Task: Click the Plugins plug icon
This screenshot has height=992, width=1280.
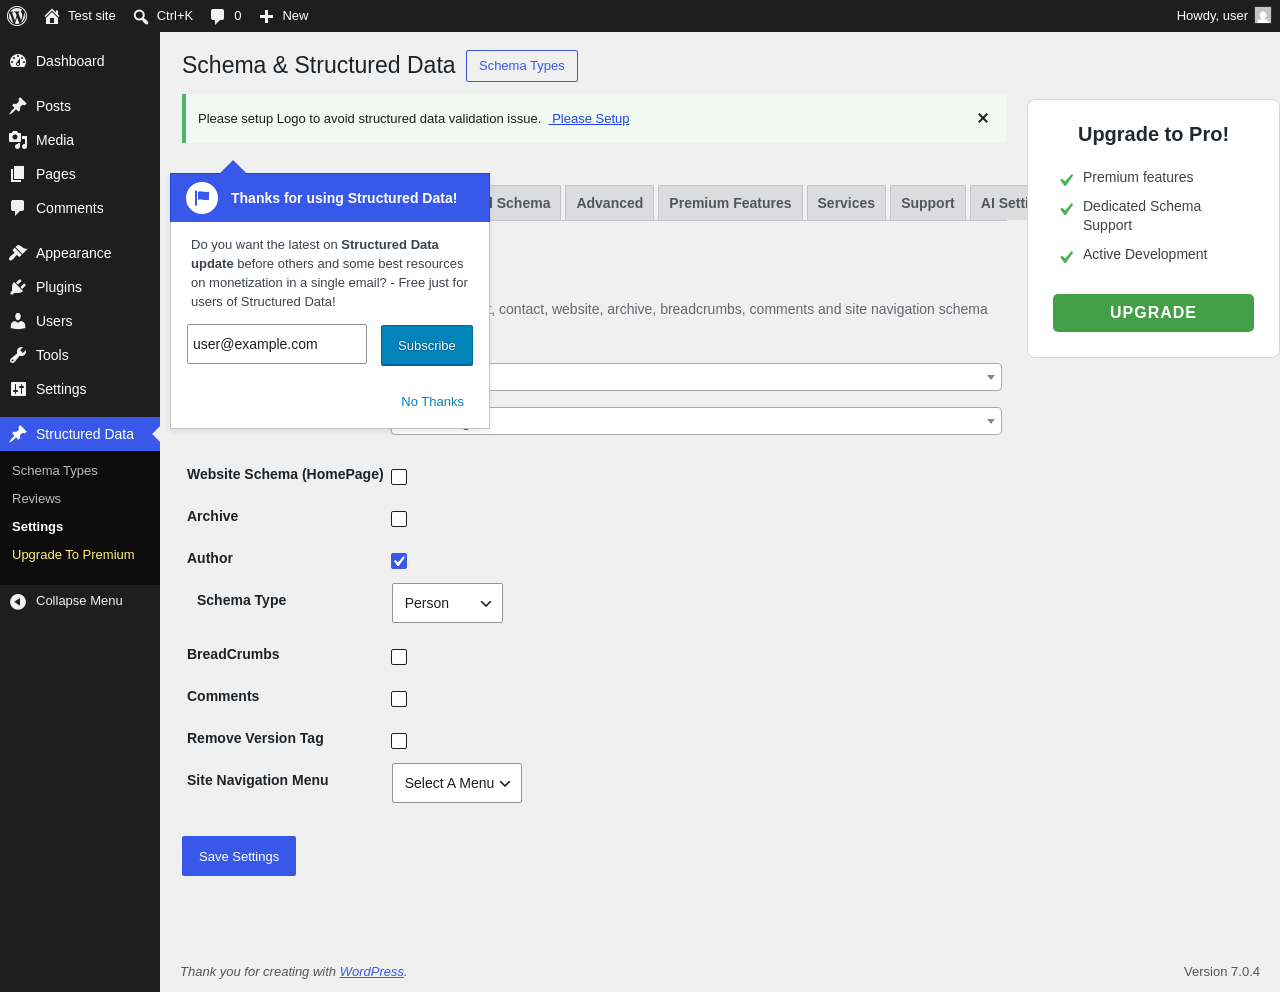Action: coord(18,287)
